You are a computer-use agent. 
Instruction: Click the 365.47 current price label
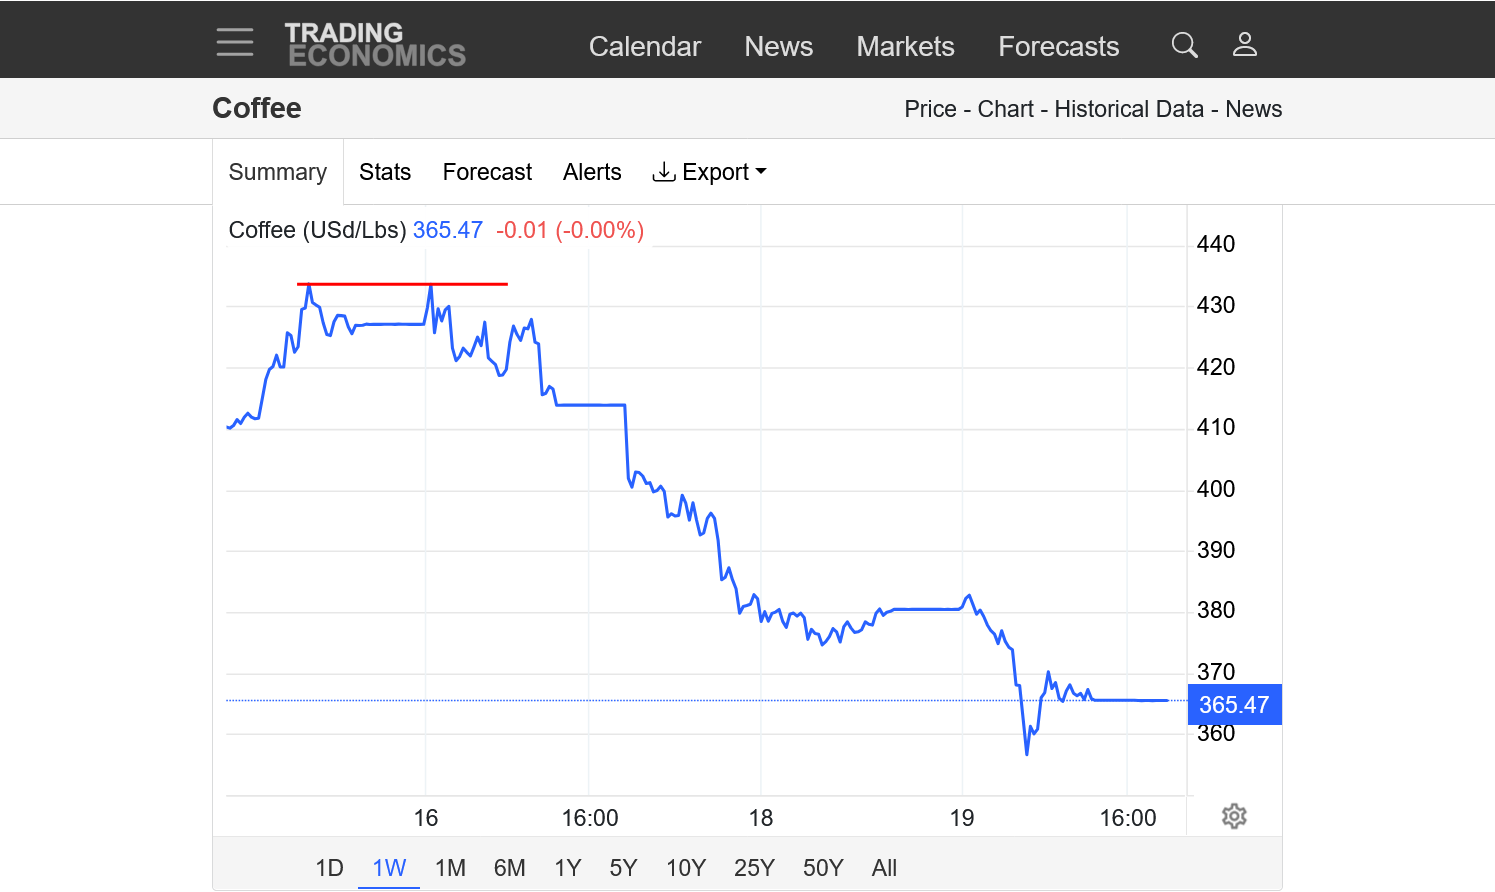(x=1234, y=704)
